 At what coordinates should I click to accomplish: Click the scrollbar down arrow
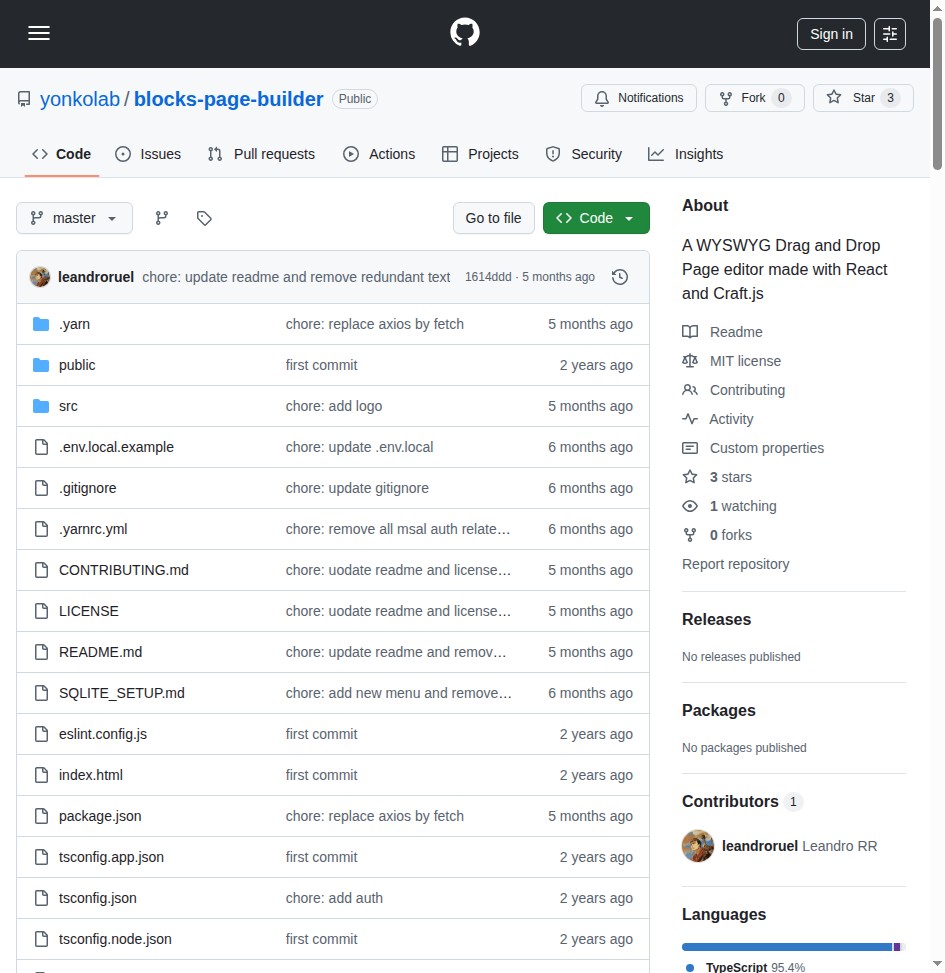(x=937, y=964)
